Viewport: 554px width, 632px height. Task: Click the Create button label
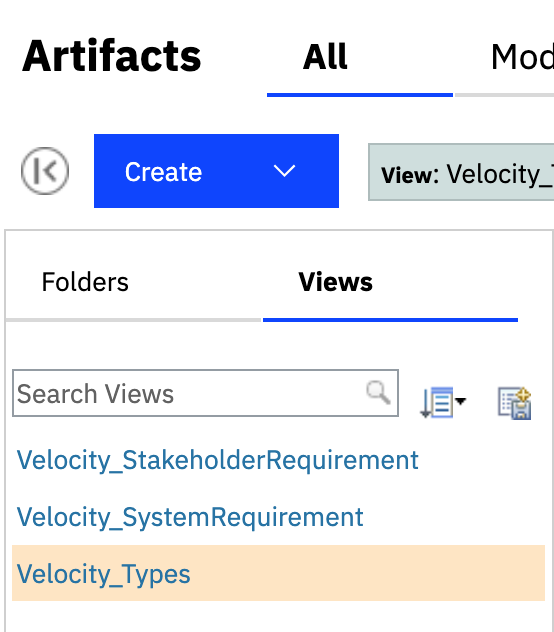[x=163, y=172]
